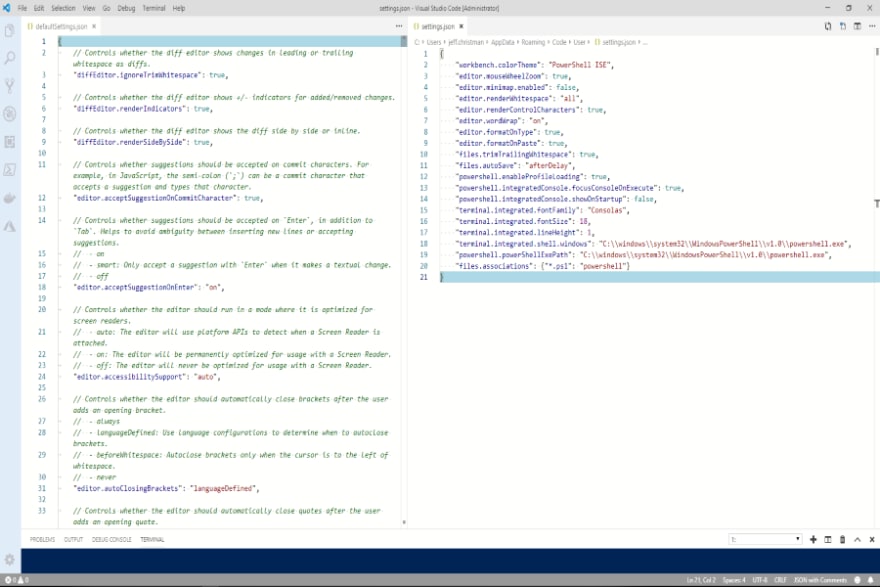880x587 pixels.
Task: Close the terminal panel
Action: [872, 539]
